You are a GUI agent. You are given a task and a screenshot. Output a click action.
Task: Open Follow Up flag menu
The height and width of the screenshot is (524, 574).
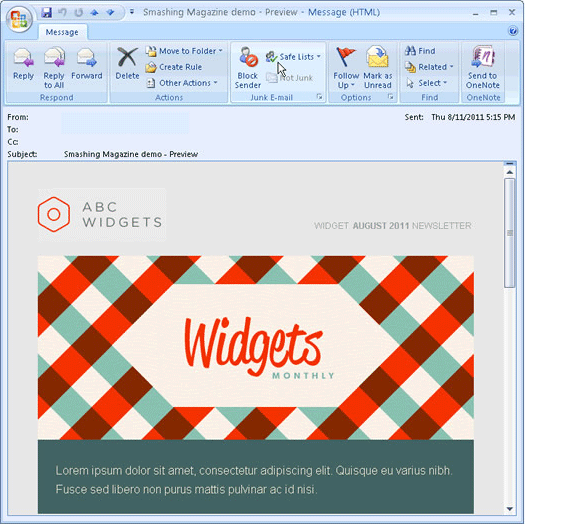[346, 68]
